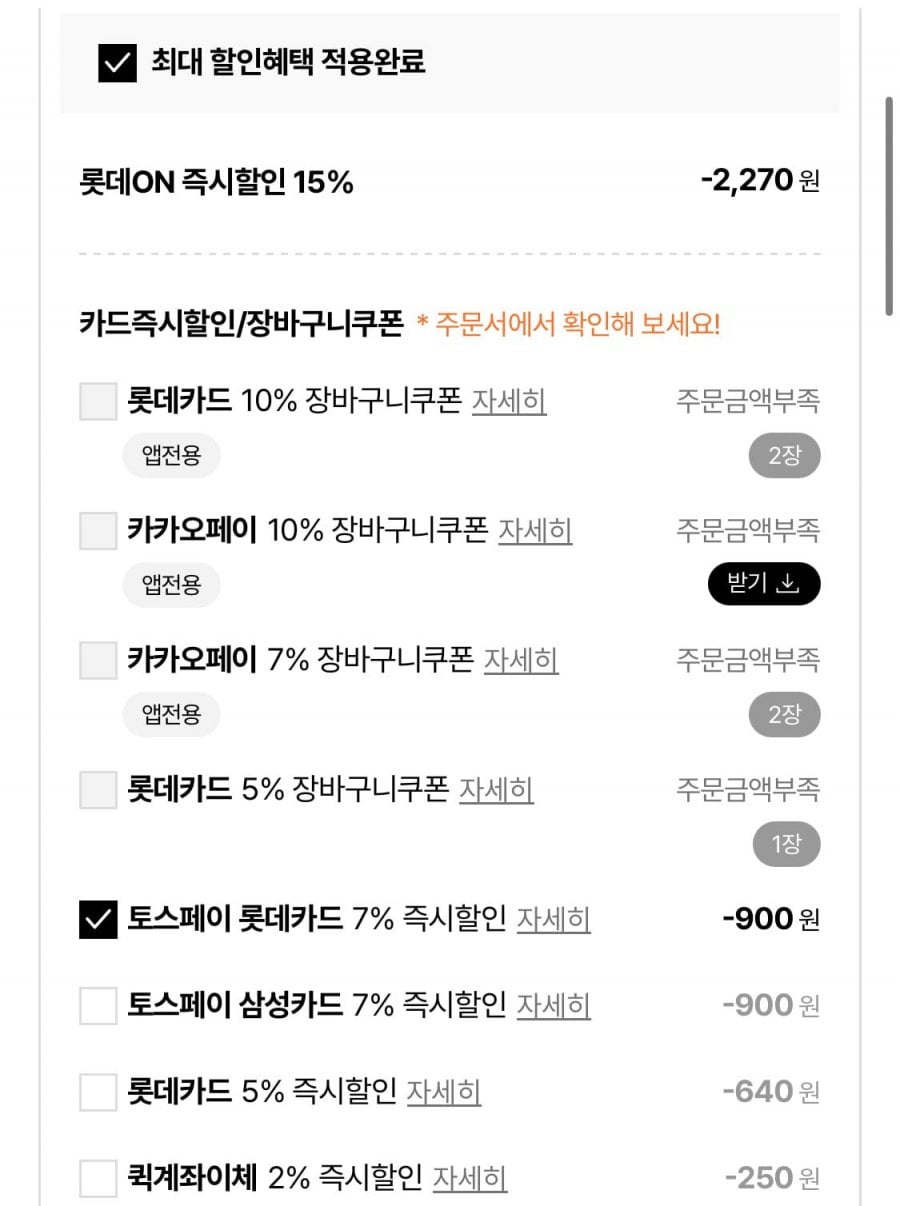Check 카카오페이 10% 장바구니쿠폰 checkbox
The width and height of the screenshot is (900, 1206).
(x=98, y=530)
